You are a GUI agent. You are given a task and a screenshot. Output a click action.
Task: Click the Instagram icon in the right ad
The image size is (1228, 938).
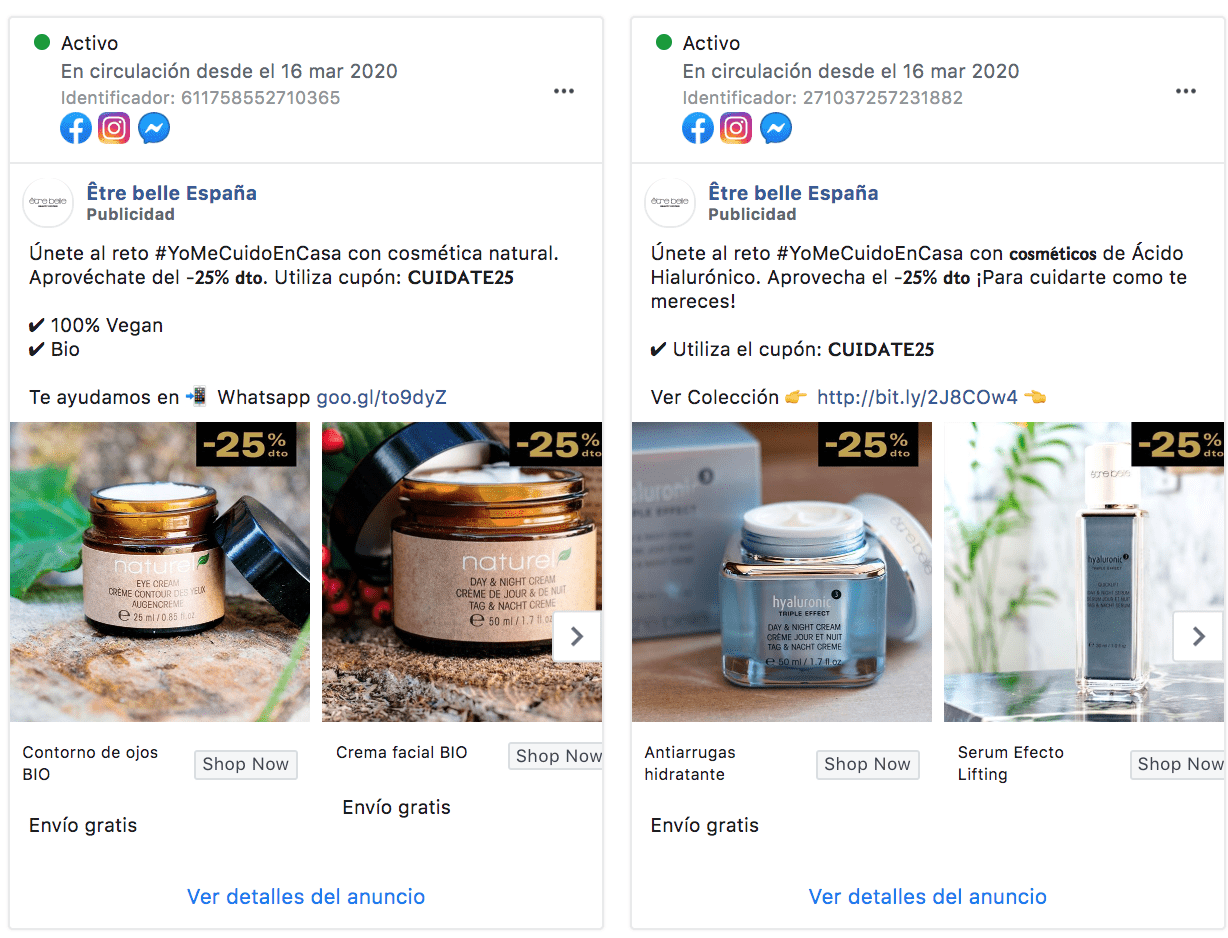[x=737, y=128]
